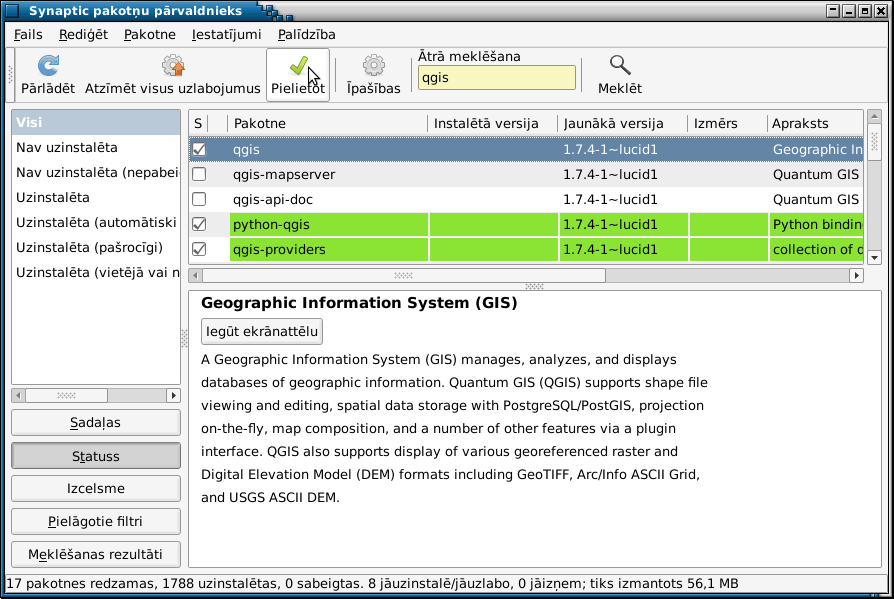Click package list horizontal scroll-right arrow
Screen dimensions: 894x599
pyautogui.click(x=856, y=276)
